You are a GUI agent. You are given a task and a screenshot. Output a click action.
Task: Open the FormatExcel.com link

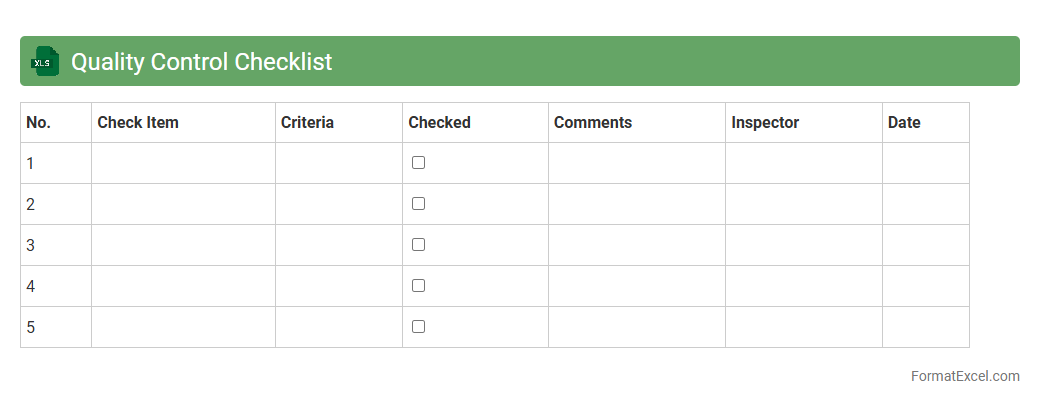click(964, 376)
